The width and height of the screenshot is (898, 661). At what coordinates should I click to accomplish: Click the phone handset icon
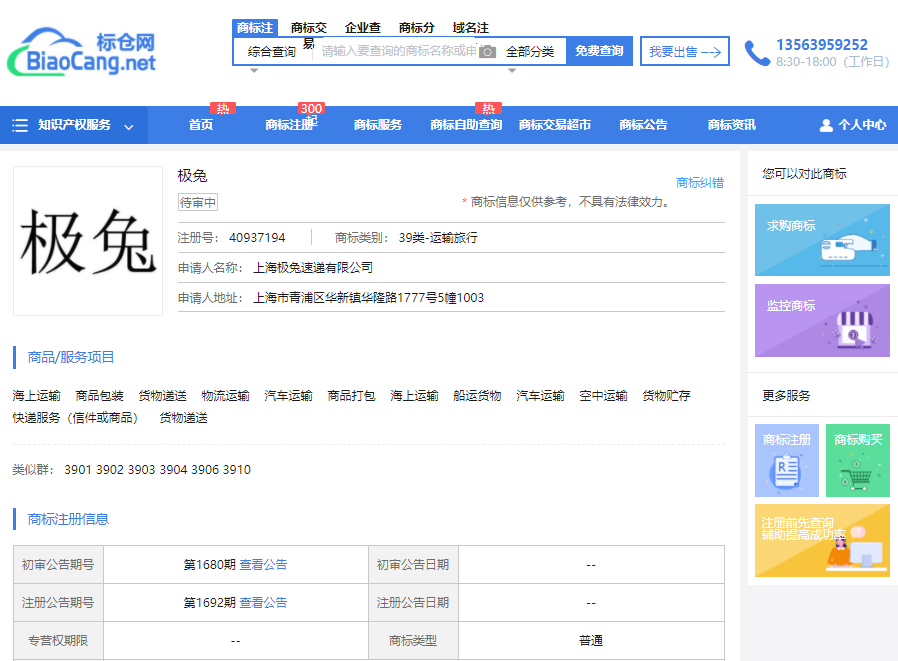coord(757,53)
